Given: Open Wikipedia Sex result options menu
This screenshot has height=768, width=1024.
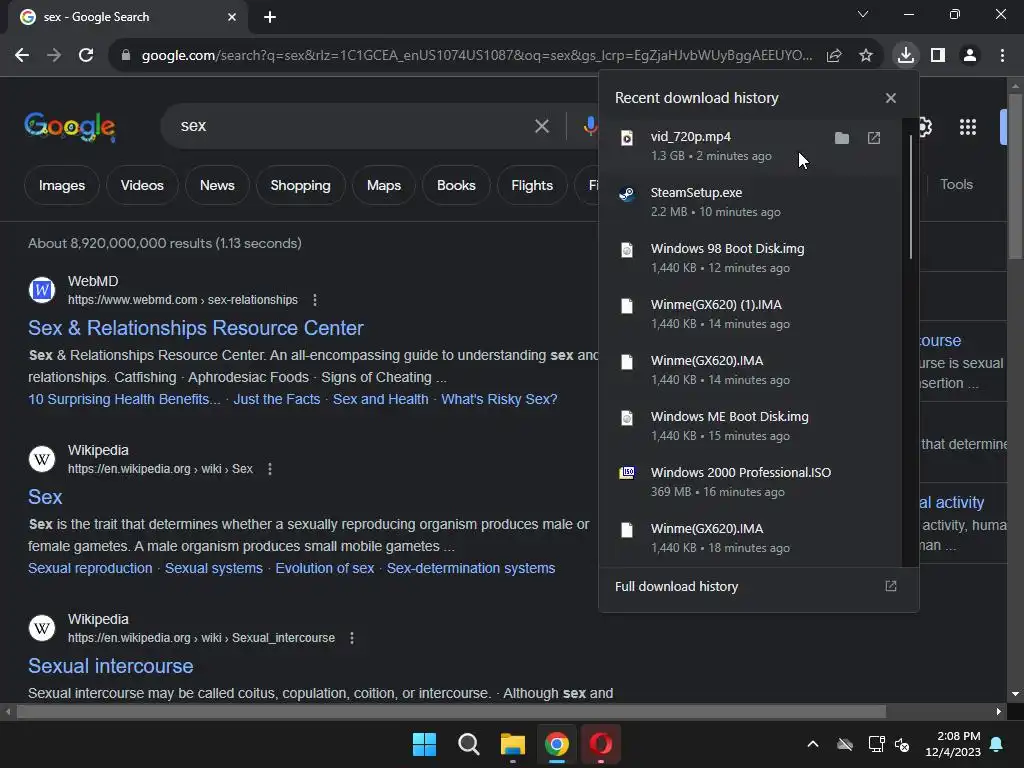Looking at the screenshot, I should tap(270, 469).
